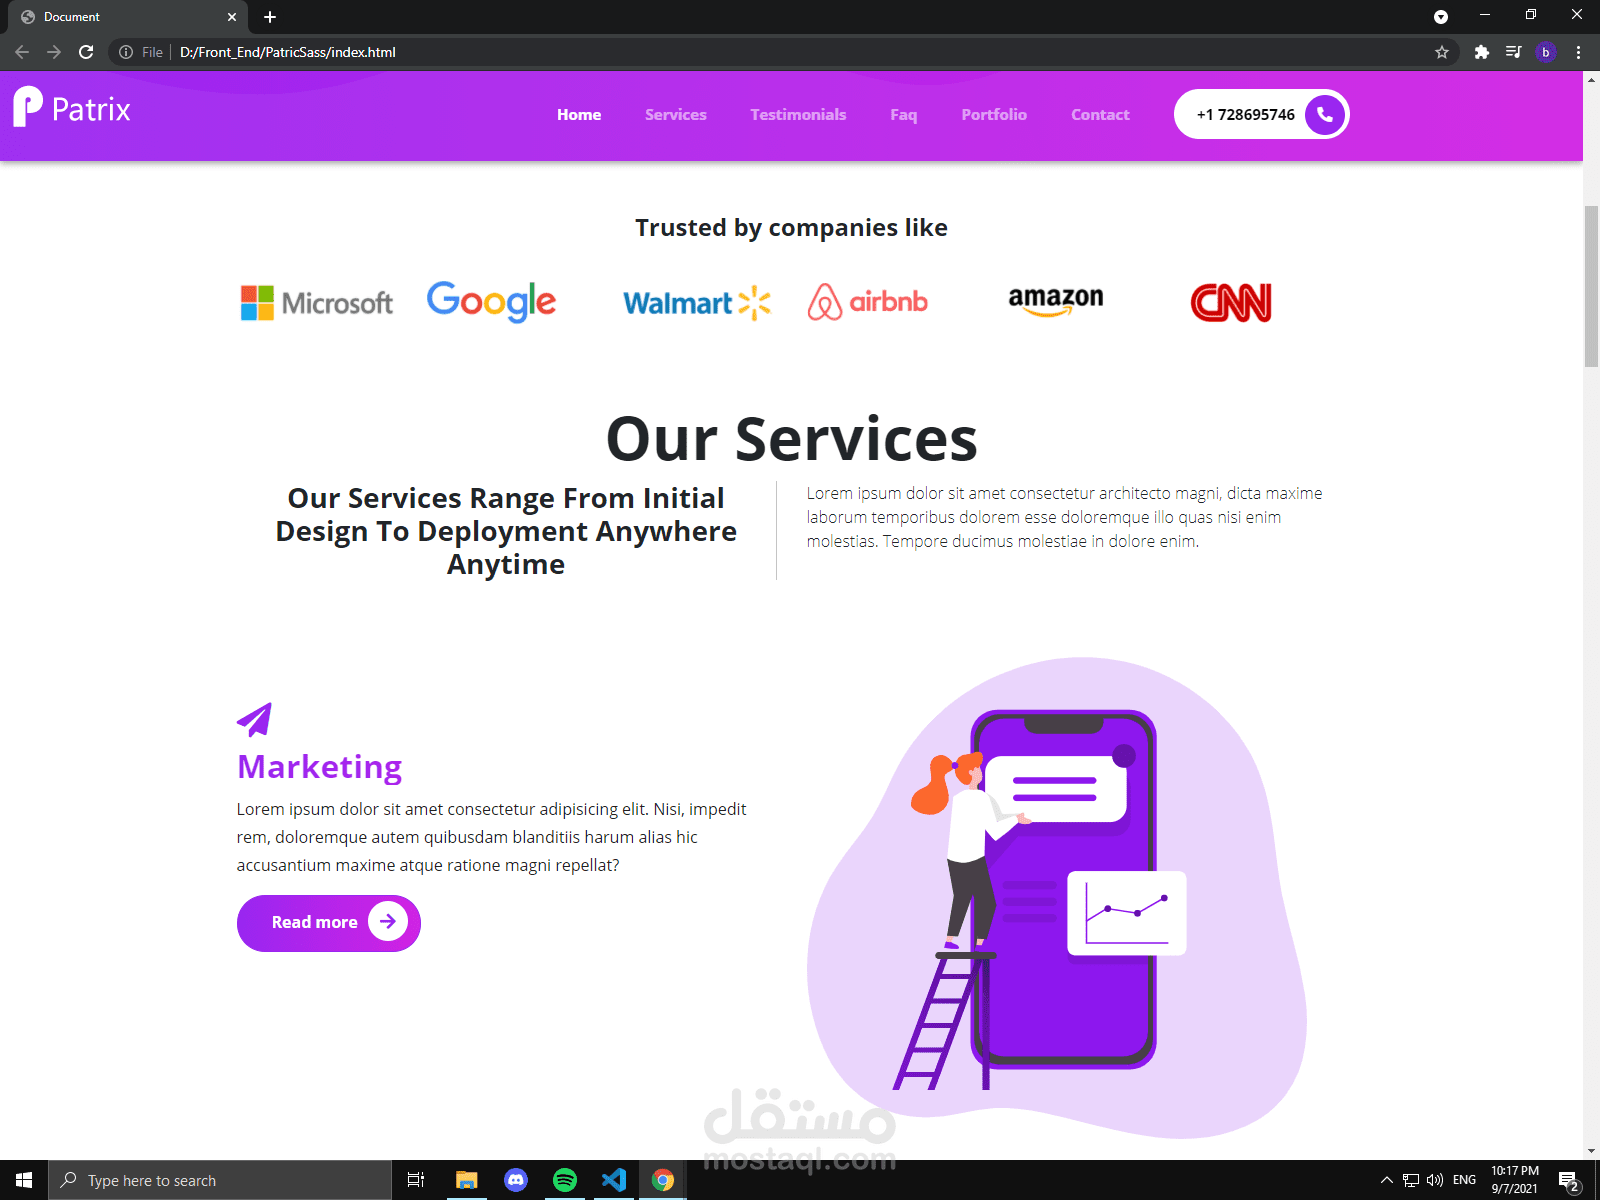Reload the page with the refresh icon

pyautogui.click(x=86, y=52)
